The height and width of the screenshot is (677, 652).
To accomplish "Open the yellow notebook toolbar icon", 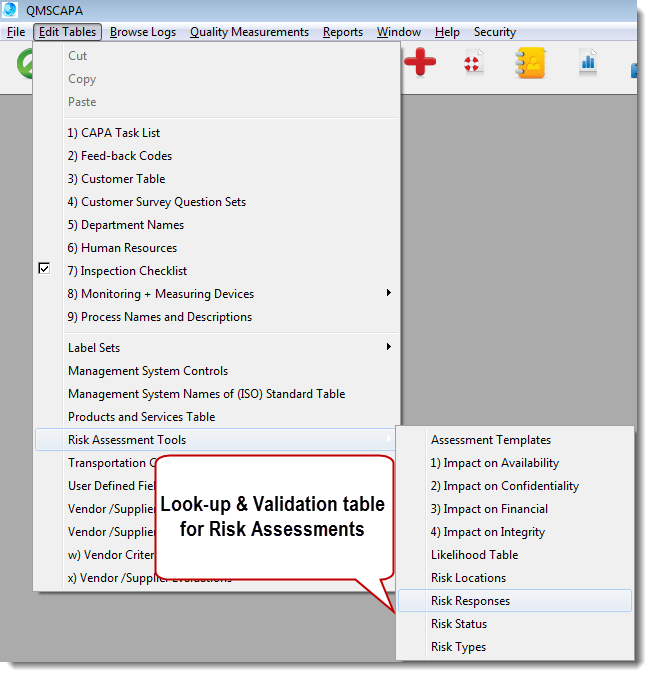I will (x=530, y=64).
